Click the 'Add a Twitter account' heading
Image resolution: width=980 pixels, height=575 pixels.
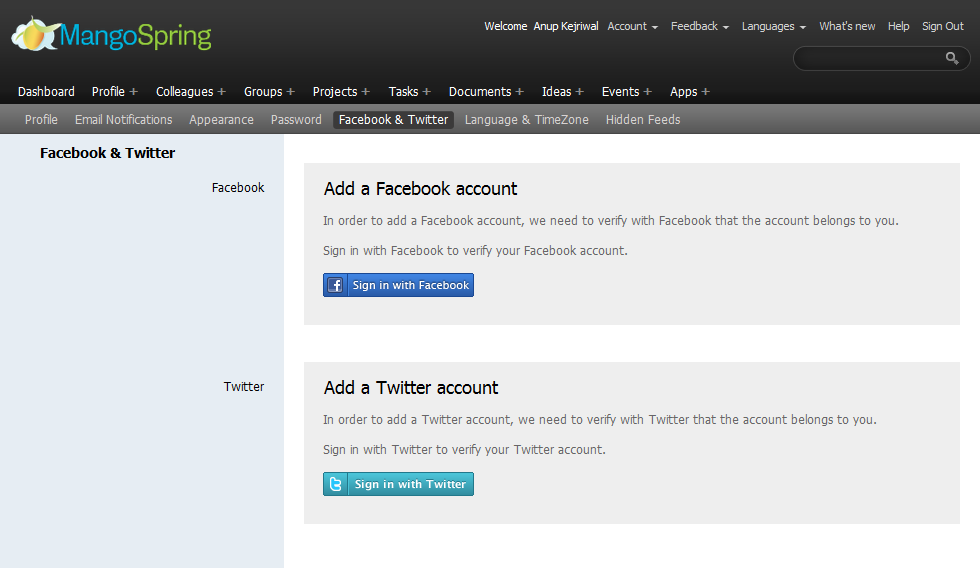coord(411,388)
